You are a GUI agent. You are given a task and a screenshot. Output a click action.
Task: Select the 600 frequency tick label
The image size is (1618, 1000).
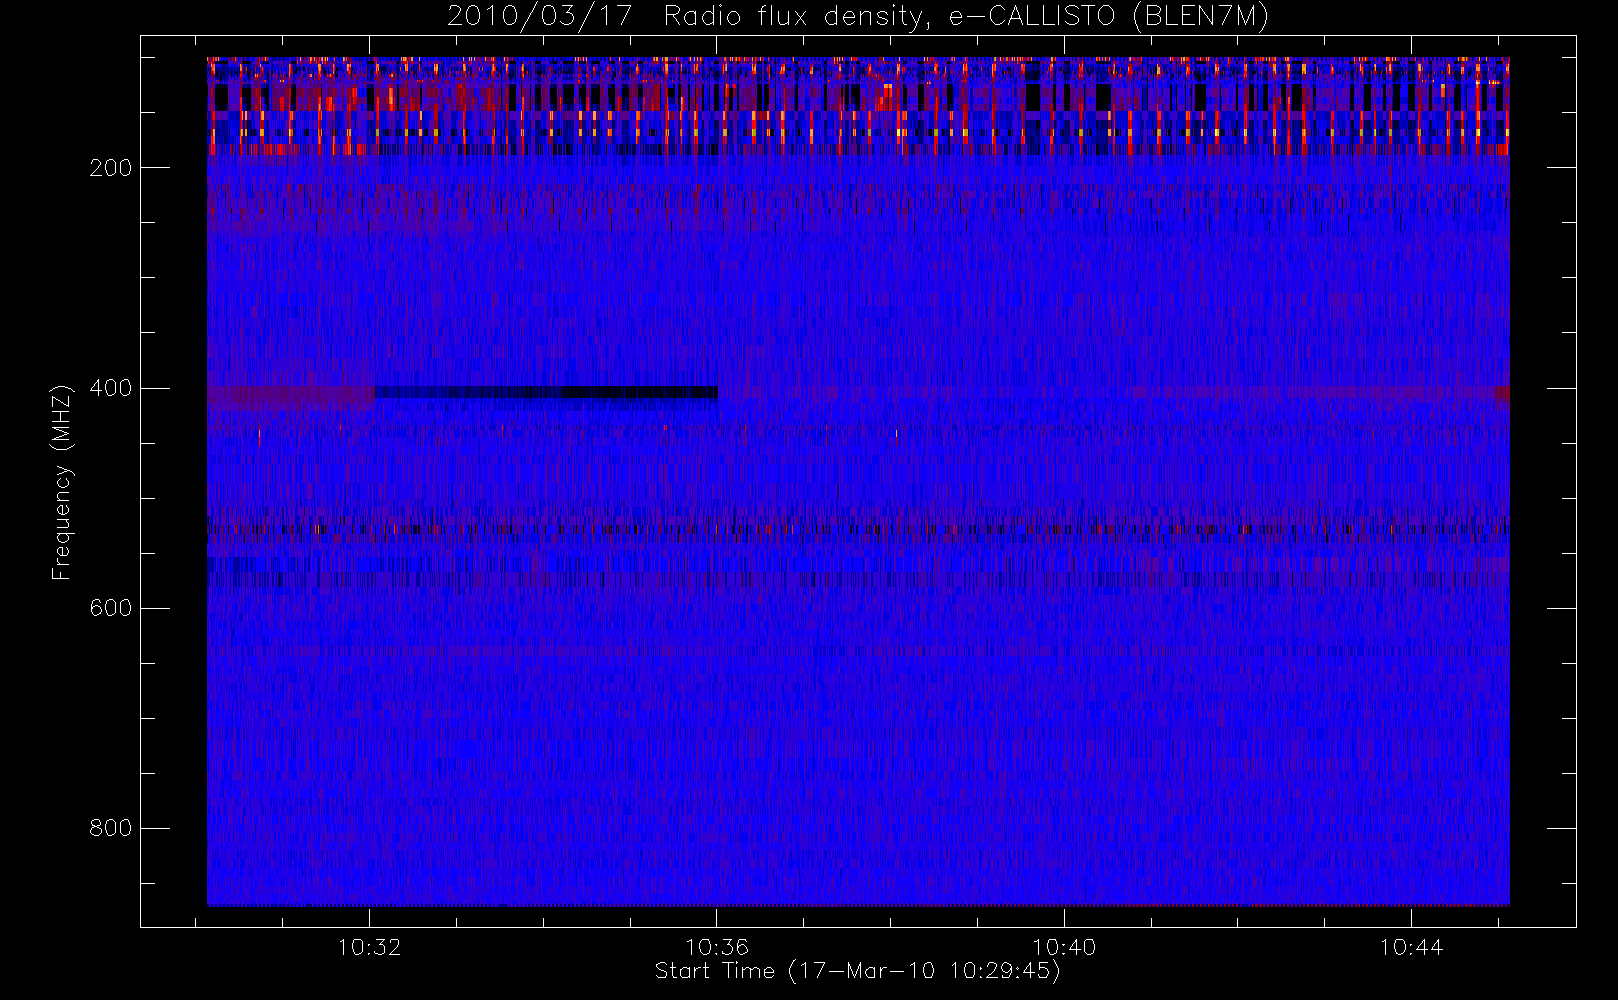click(x=110, y=608)
